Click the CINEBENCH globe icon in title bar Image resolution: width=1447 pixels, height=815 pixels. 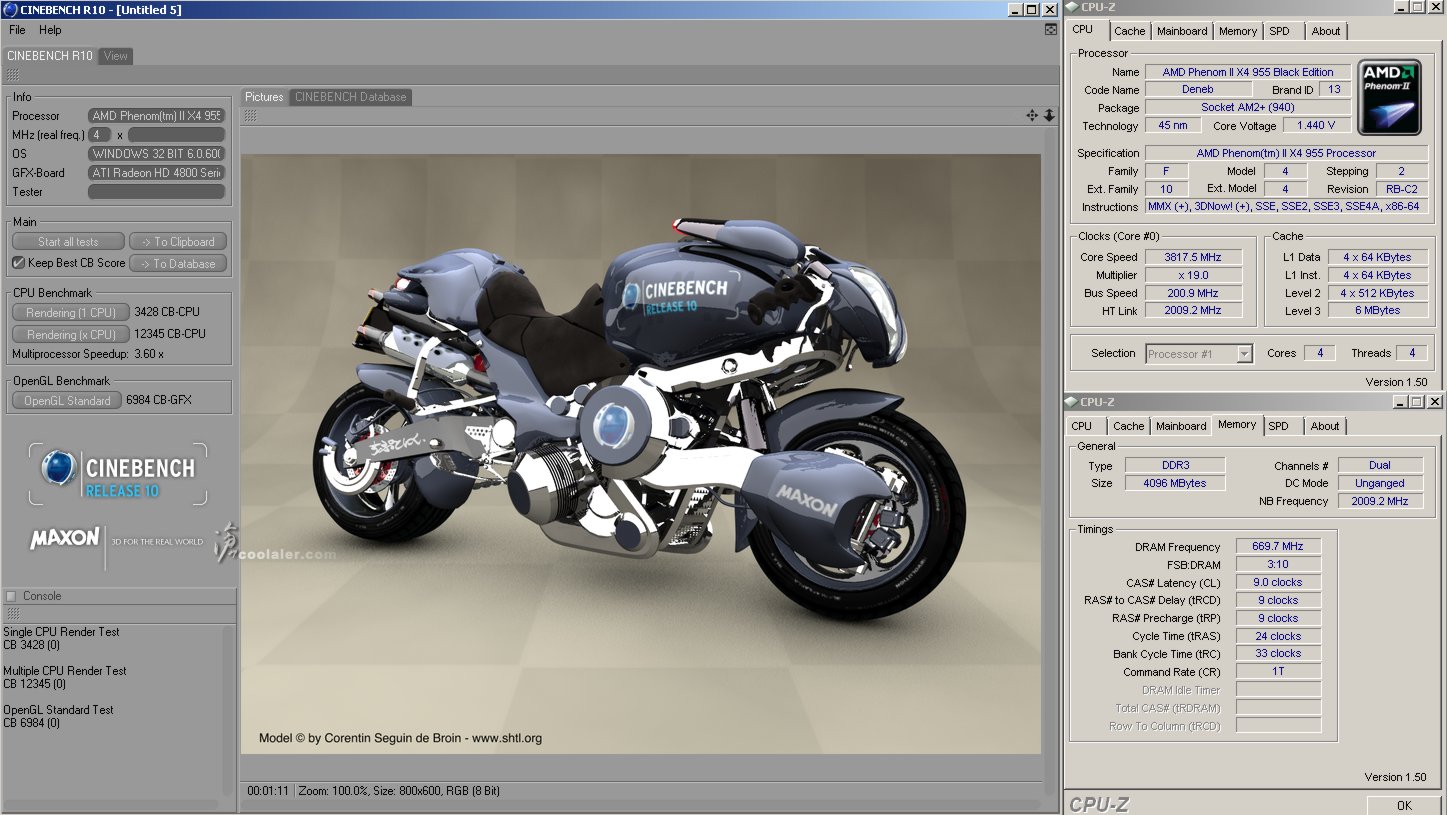pyautogui.click(x=10, y=9)
